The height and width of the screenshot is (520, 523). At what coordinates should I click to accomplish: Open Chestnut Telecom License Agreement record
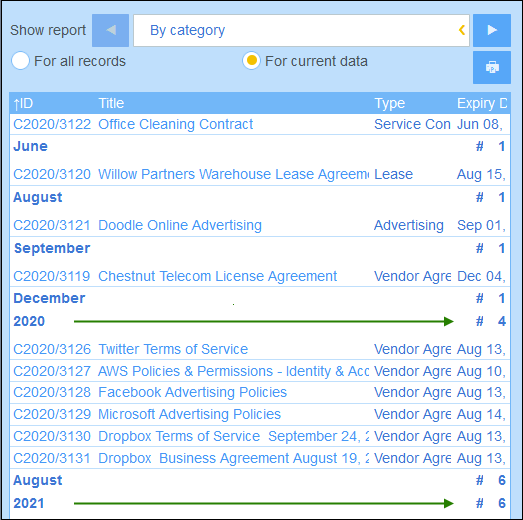pos(217,277)
